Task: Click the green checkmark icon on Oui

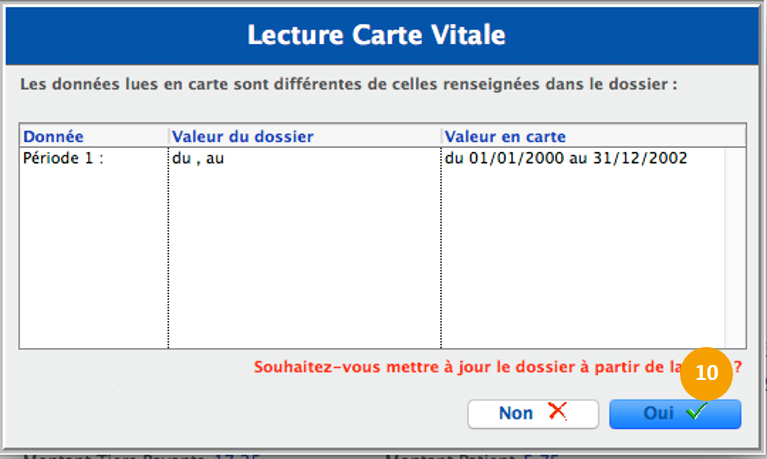Action: coord(696,413)
